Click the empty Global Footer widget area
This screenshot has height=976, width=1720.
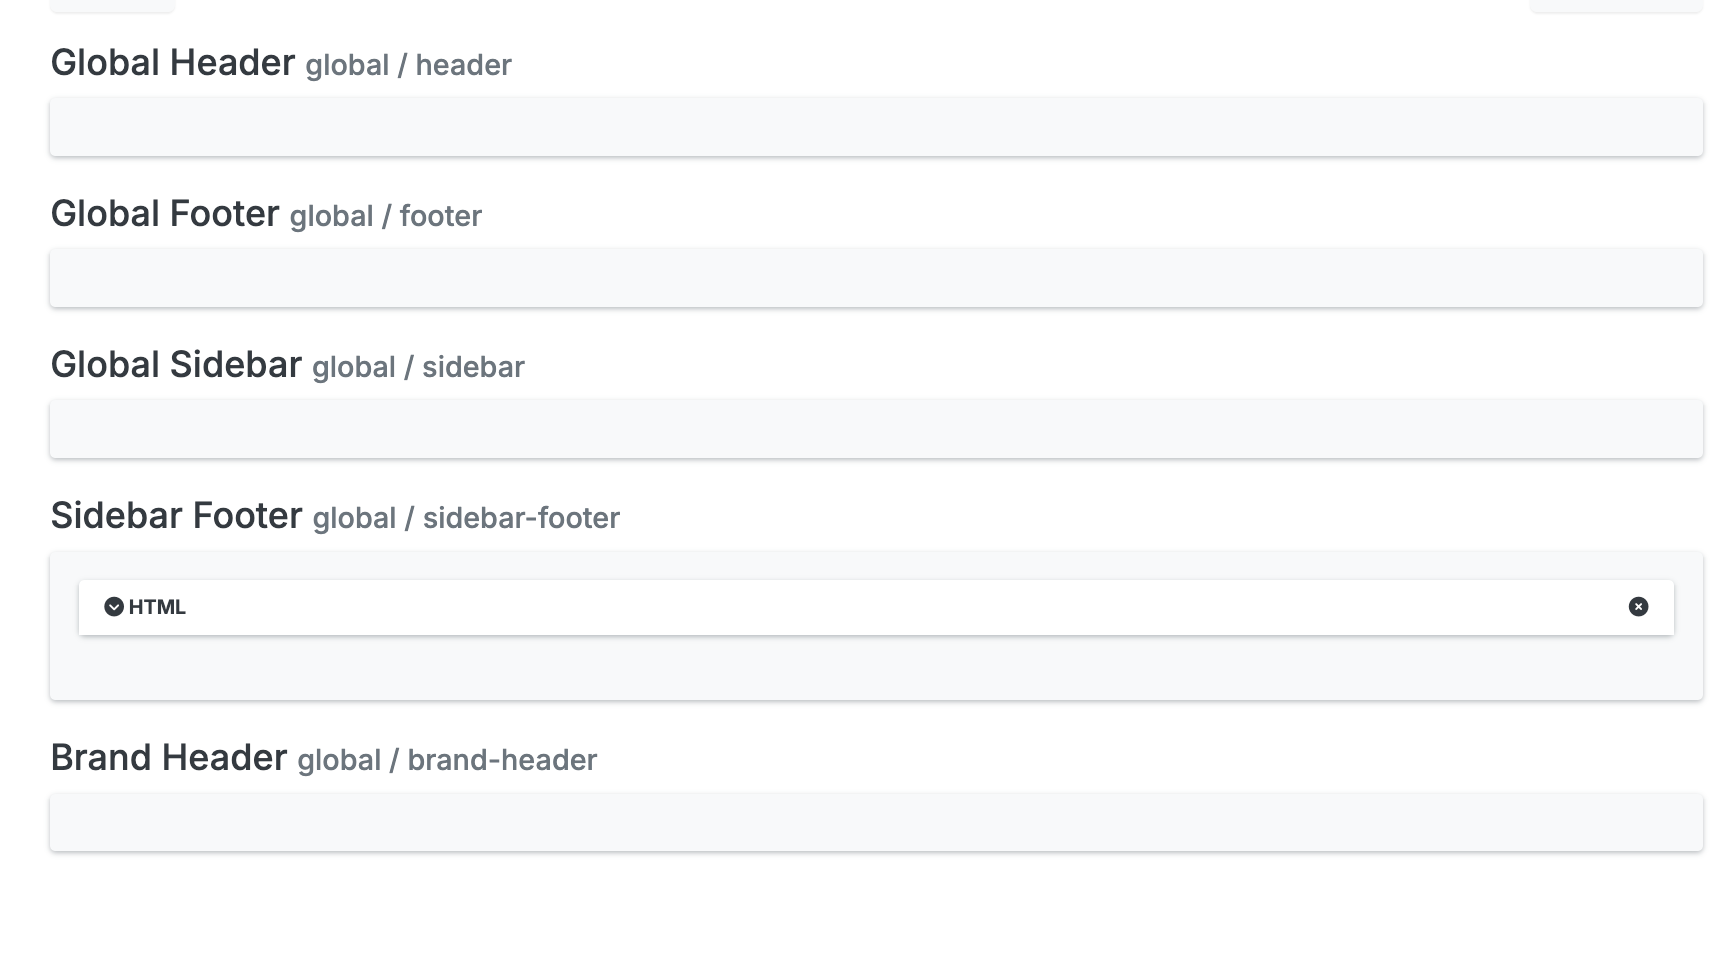point(876,278)
